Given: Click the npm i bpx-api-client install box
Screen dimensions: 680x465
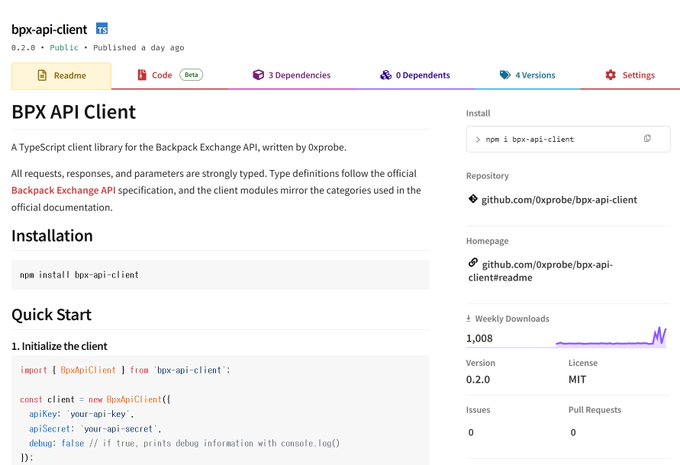Looking at the screenshot, I should (x=568, y=139).
